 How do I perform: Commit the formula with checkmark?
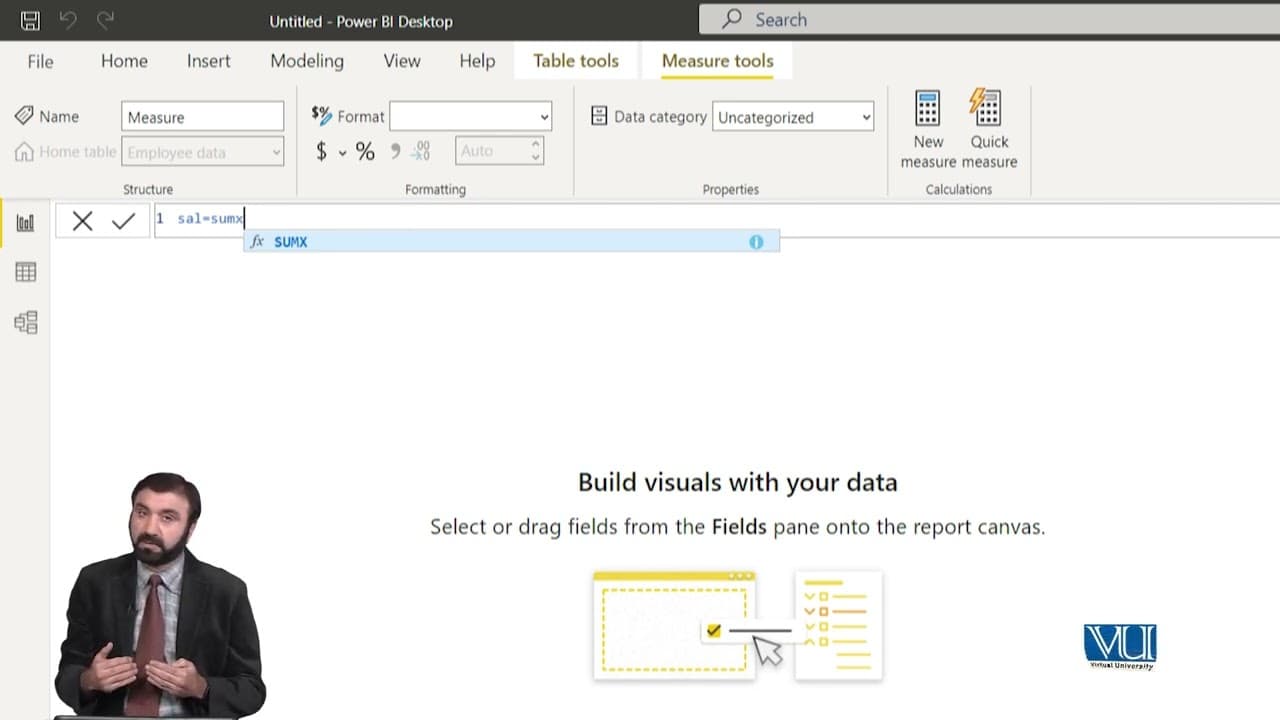pyautogui.click(x=123, y=221)
